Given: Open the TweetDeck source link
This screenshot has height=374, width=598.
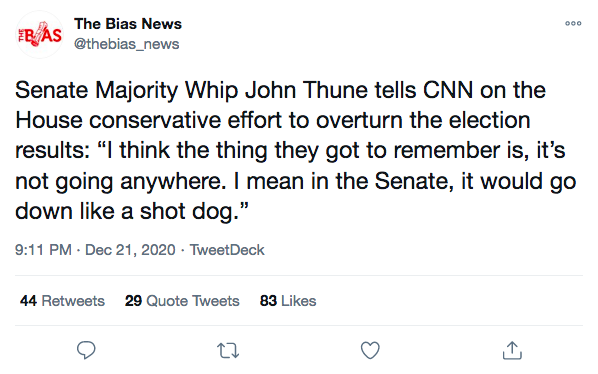Looking at the screenshot, I should click(x=227, y=250).
